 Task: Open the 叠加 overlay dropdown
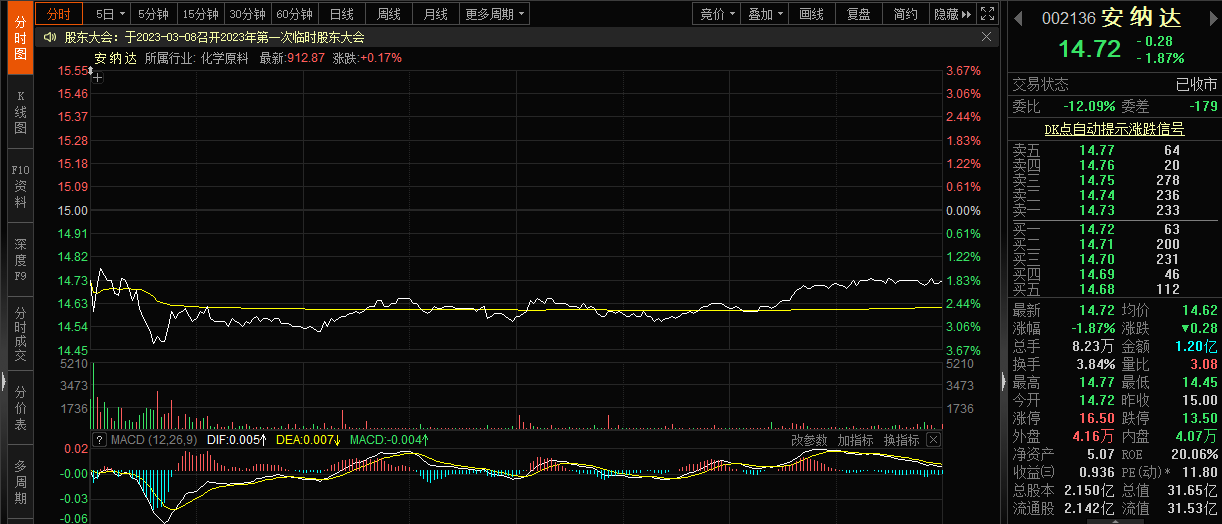click(x=765, y=14)
